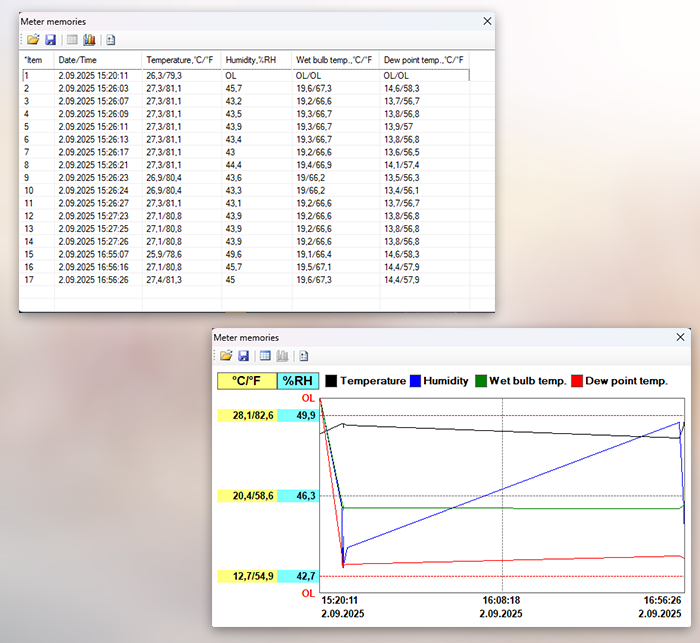Click report document icon in table window
700x643 pixels.
110,40
